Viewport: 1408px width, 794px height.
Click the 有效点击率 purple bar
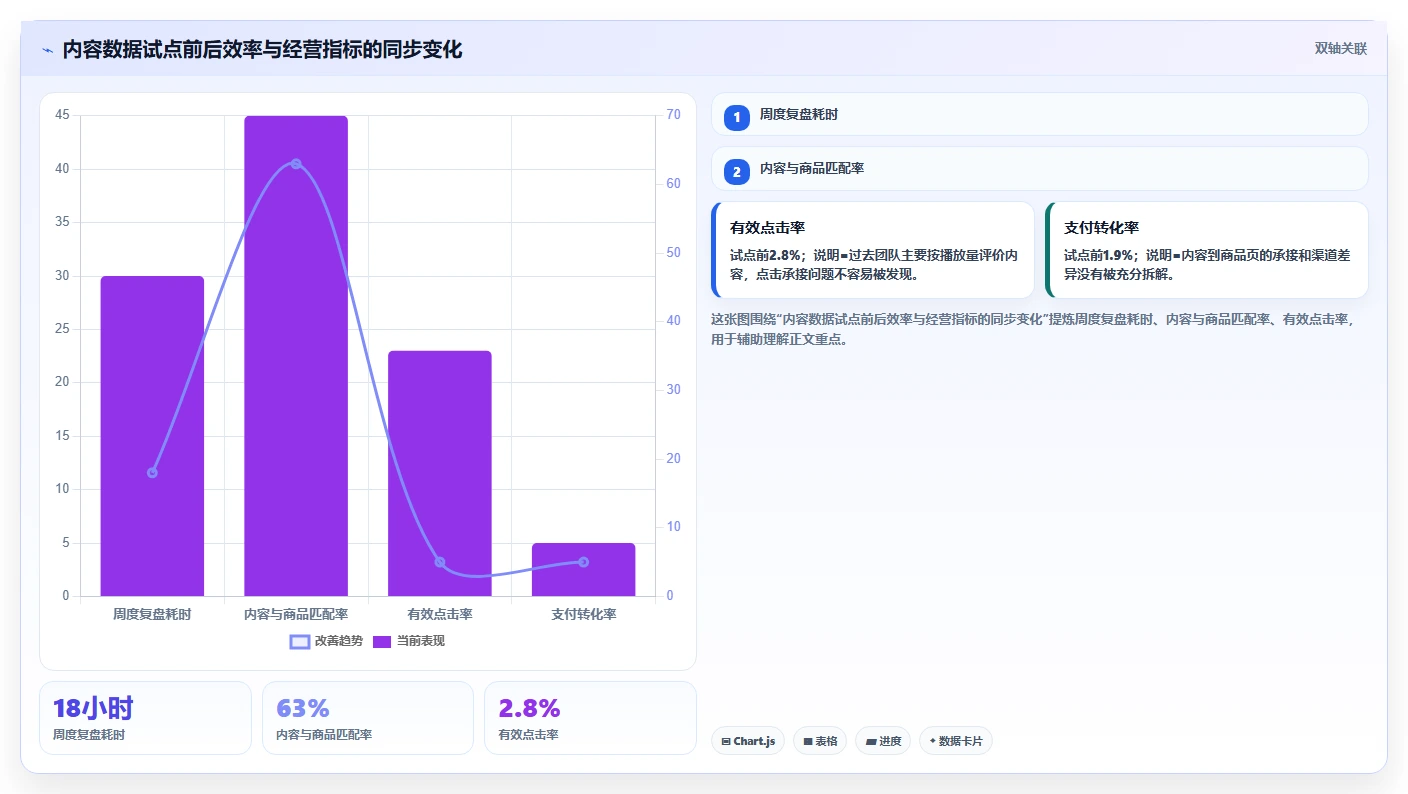coord(440,473)
